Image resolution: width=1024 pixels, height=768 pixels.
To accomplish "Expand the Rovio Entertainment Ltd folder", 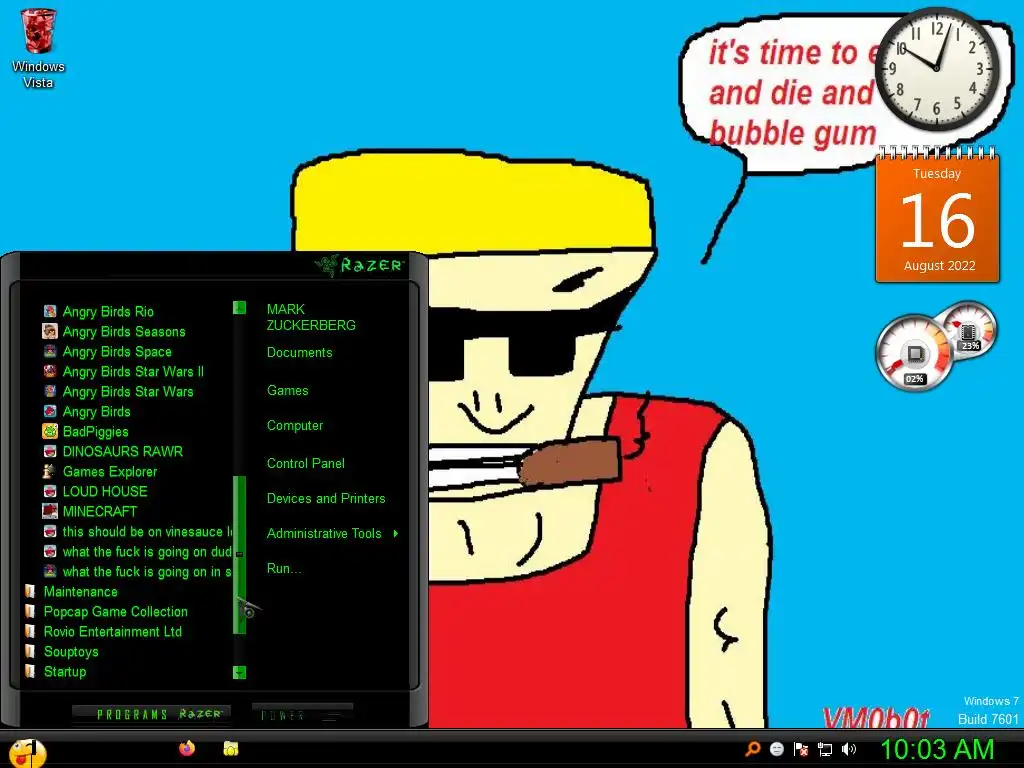I will click(103, 632).
